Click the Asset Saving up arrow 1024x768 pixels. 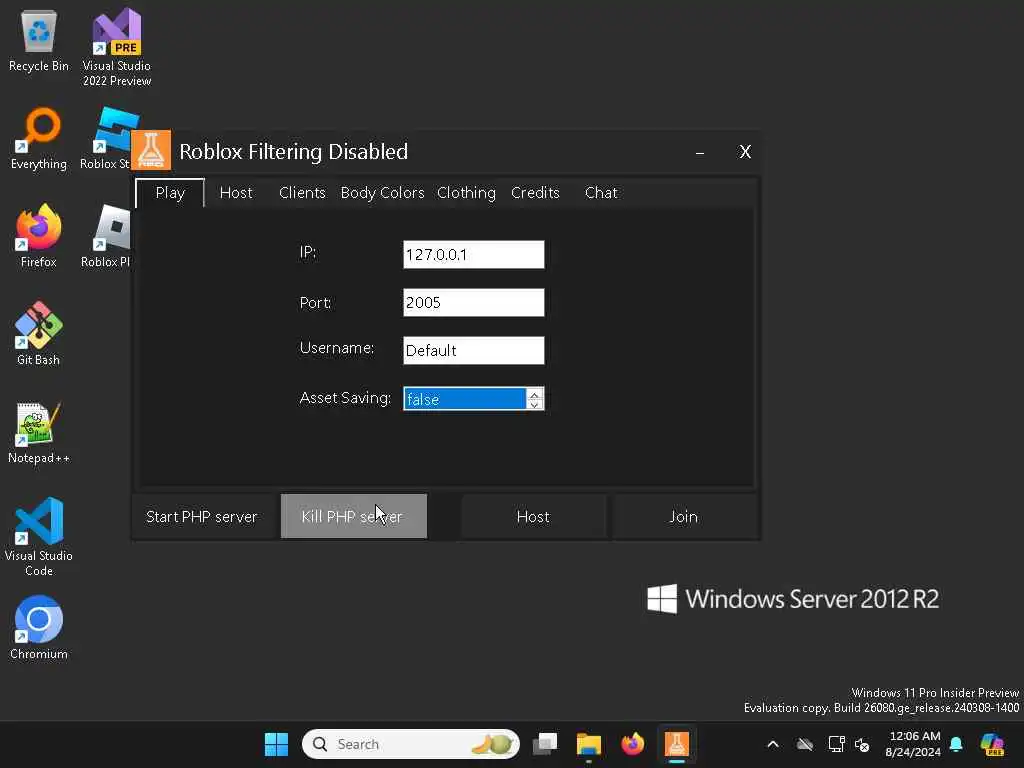[x=534, y=394]
